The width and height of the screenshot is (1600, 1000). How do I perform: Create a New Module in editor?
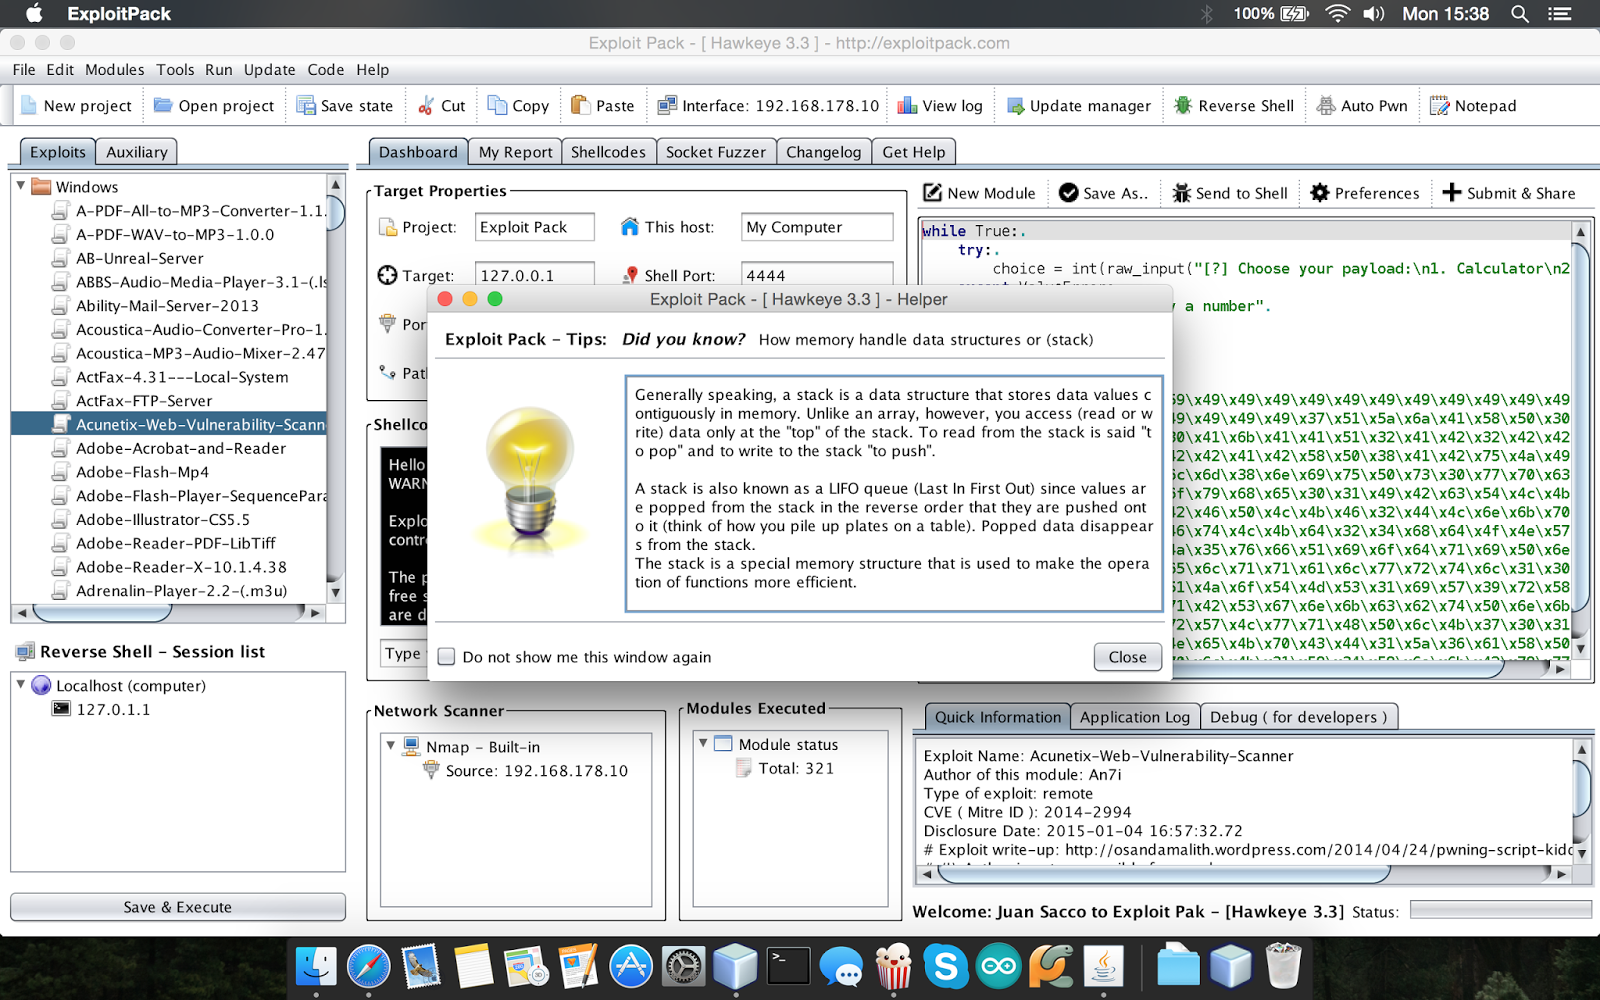tap(979, 193)
